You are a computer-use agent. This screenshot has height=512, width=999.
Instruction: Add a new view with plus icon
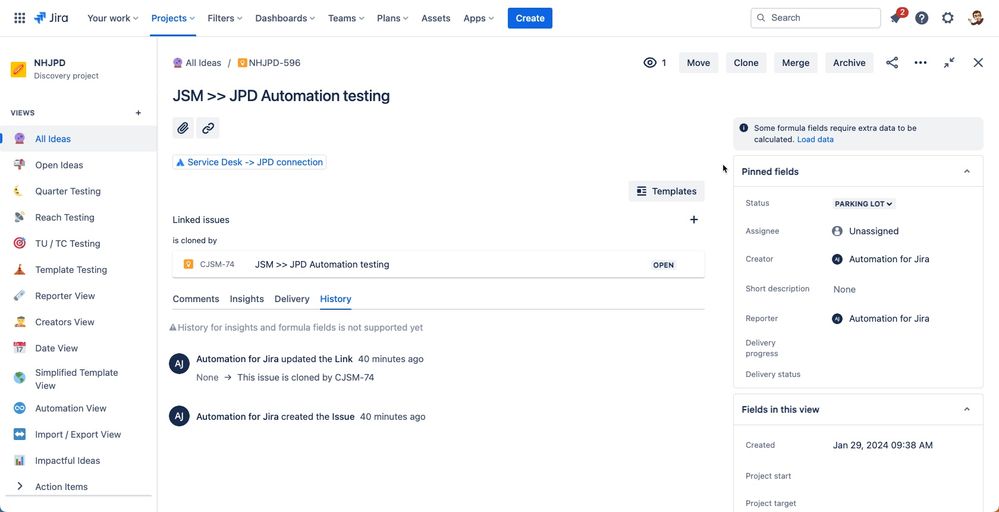point(138,113)
